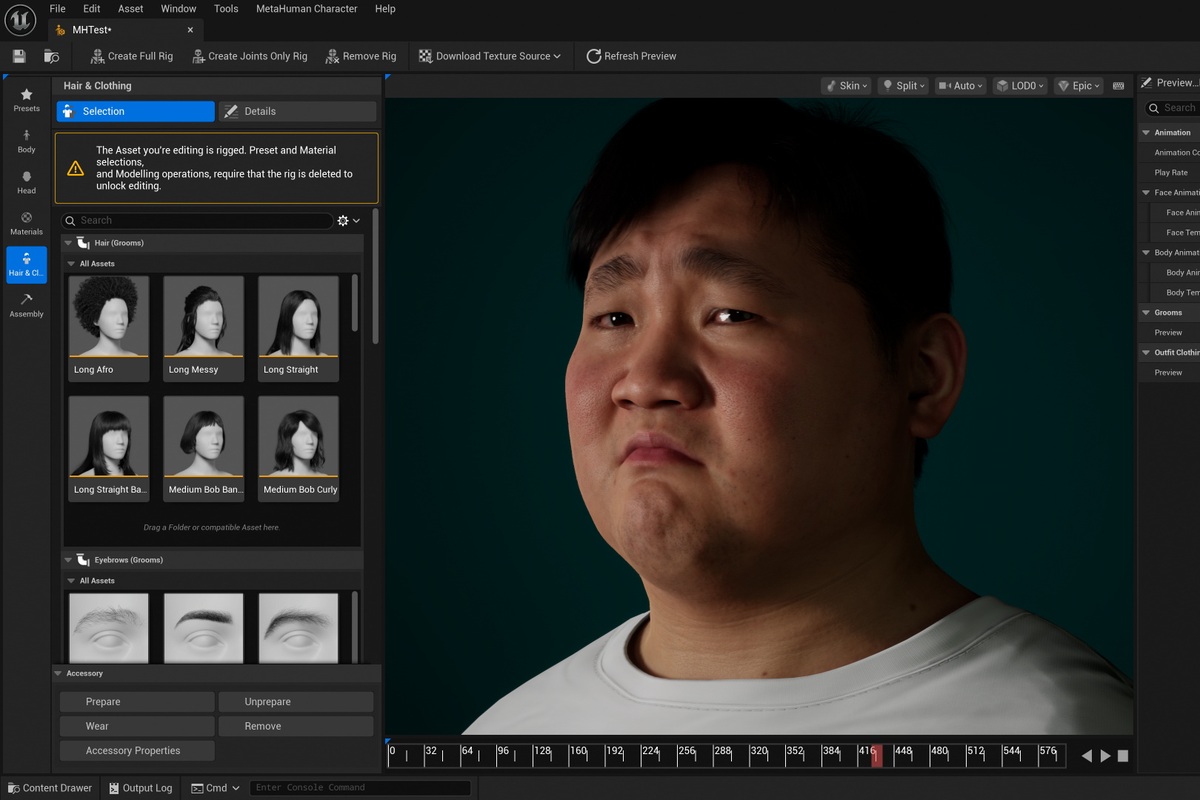
Task: Open the asset view settings gear
Action: tap(349, 220)
